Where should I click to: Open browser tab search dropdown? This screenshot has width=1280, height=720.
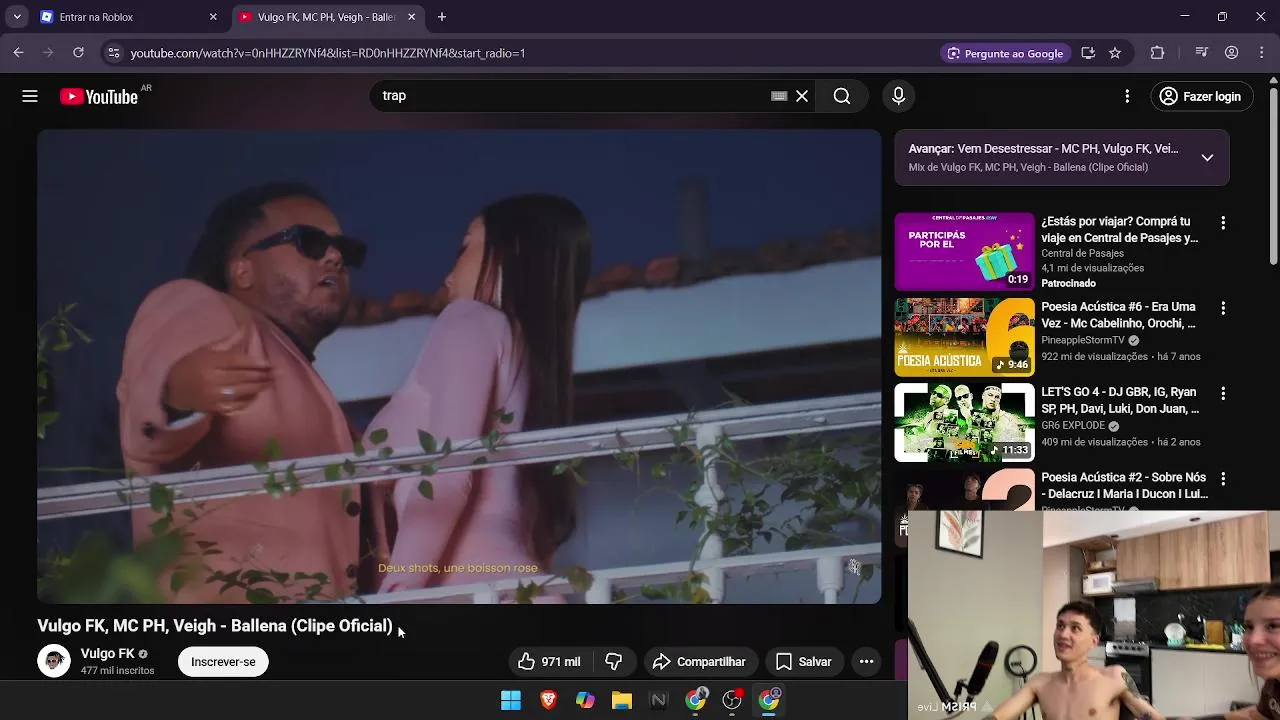pos(17,17)
